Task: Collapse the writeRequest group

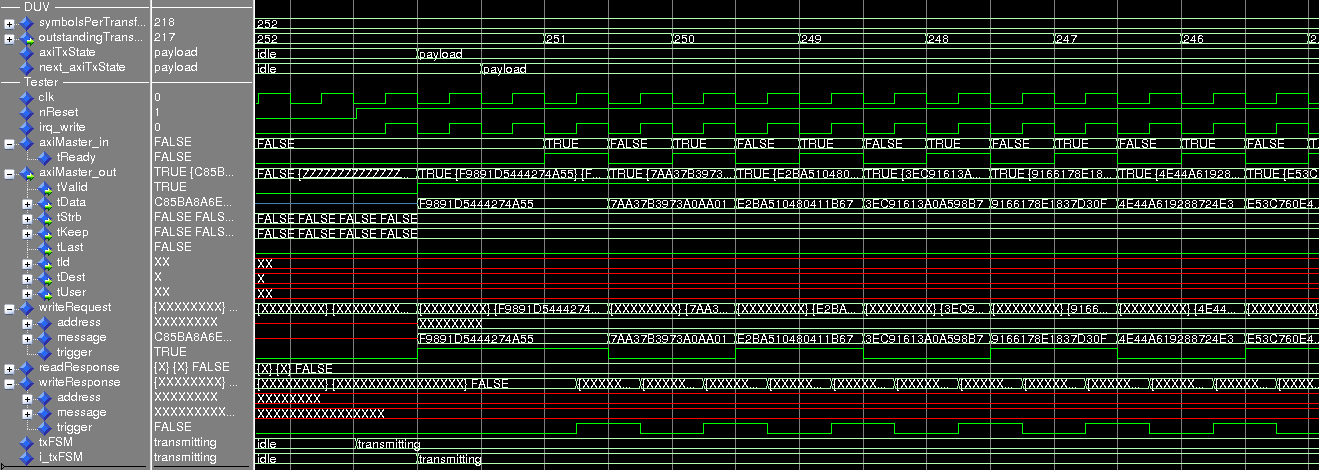Action: [9, 307]
